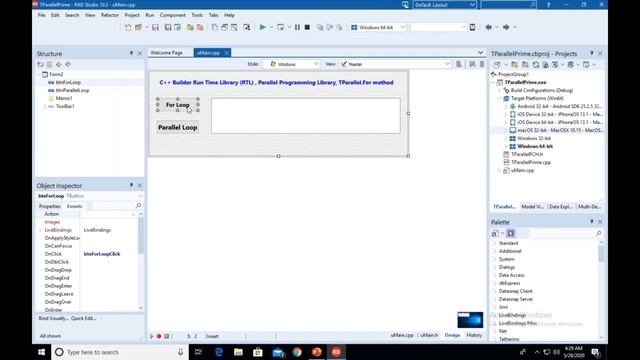
Task: Click the Quick Edit link
Action: coord(84,318)
